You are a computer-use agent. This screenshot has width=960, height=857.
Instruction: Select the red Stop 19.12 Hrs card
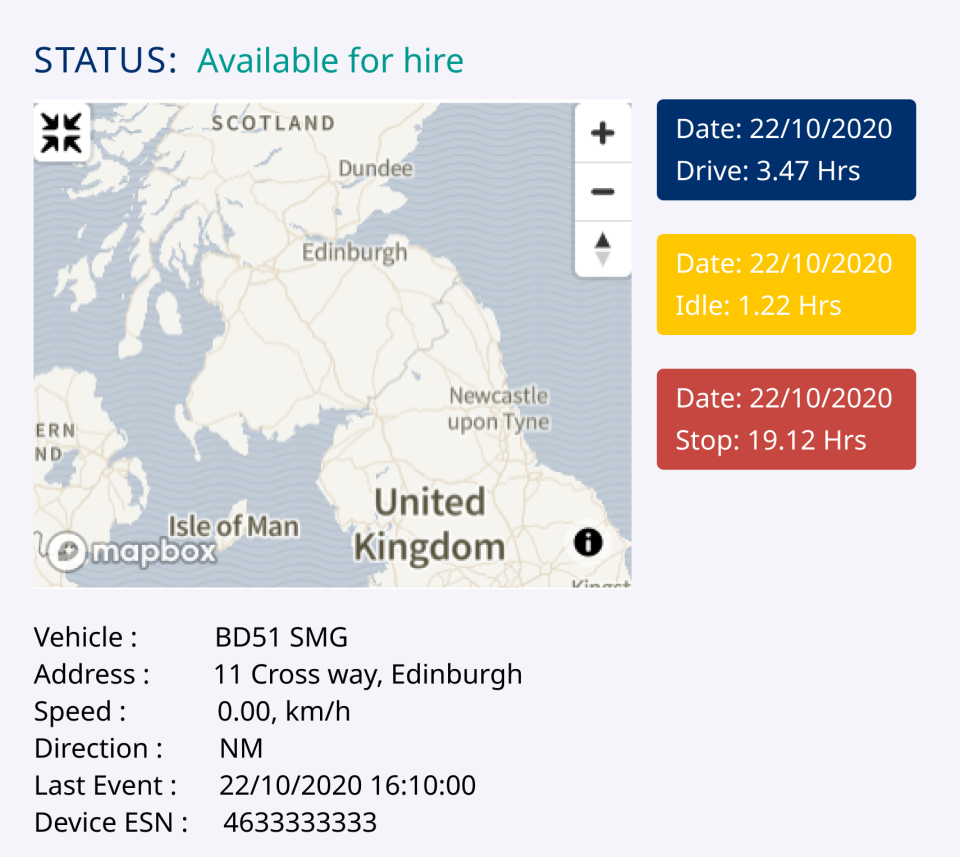pyautogui.click(x=786, y=419)
